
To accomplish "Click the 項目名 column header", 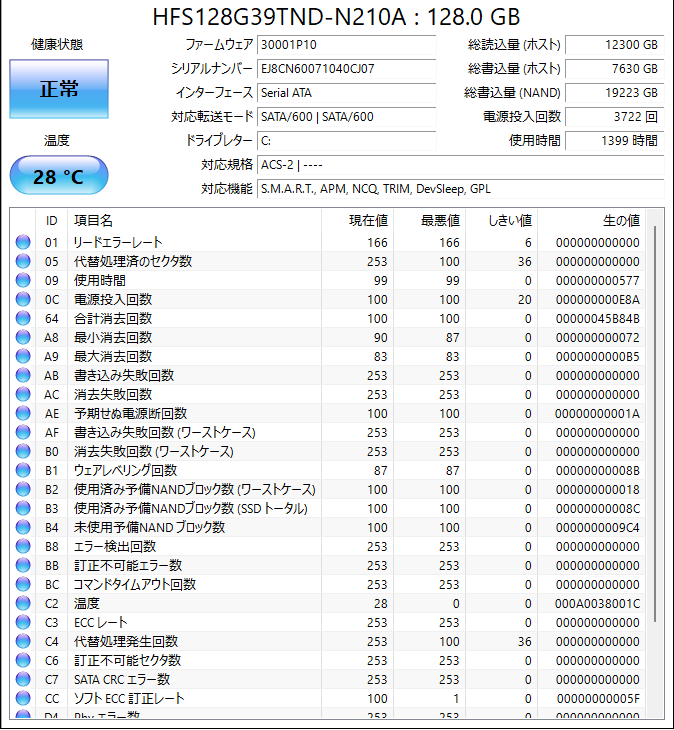I will (x=194, y=221).
